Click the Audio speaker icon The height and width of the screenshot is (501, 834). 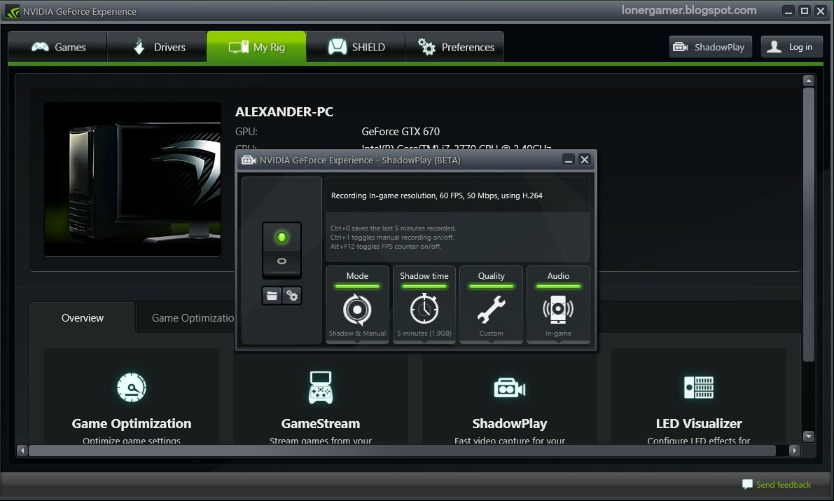pyautogui.click(x=558, y=310)
